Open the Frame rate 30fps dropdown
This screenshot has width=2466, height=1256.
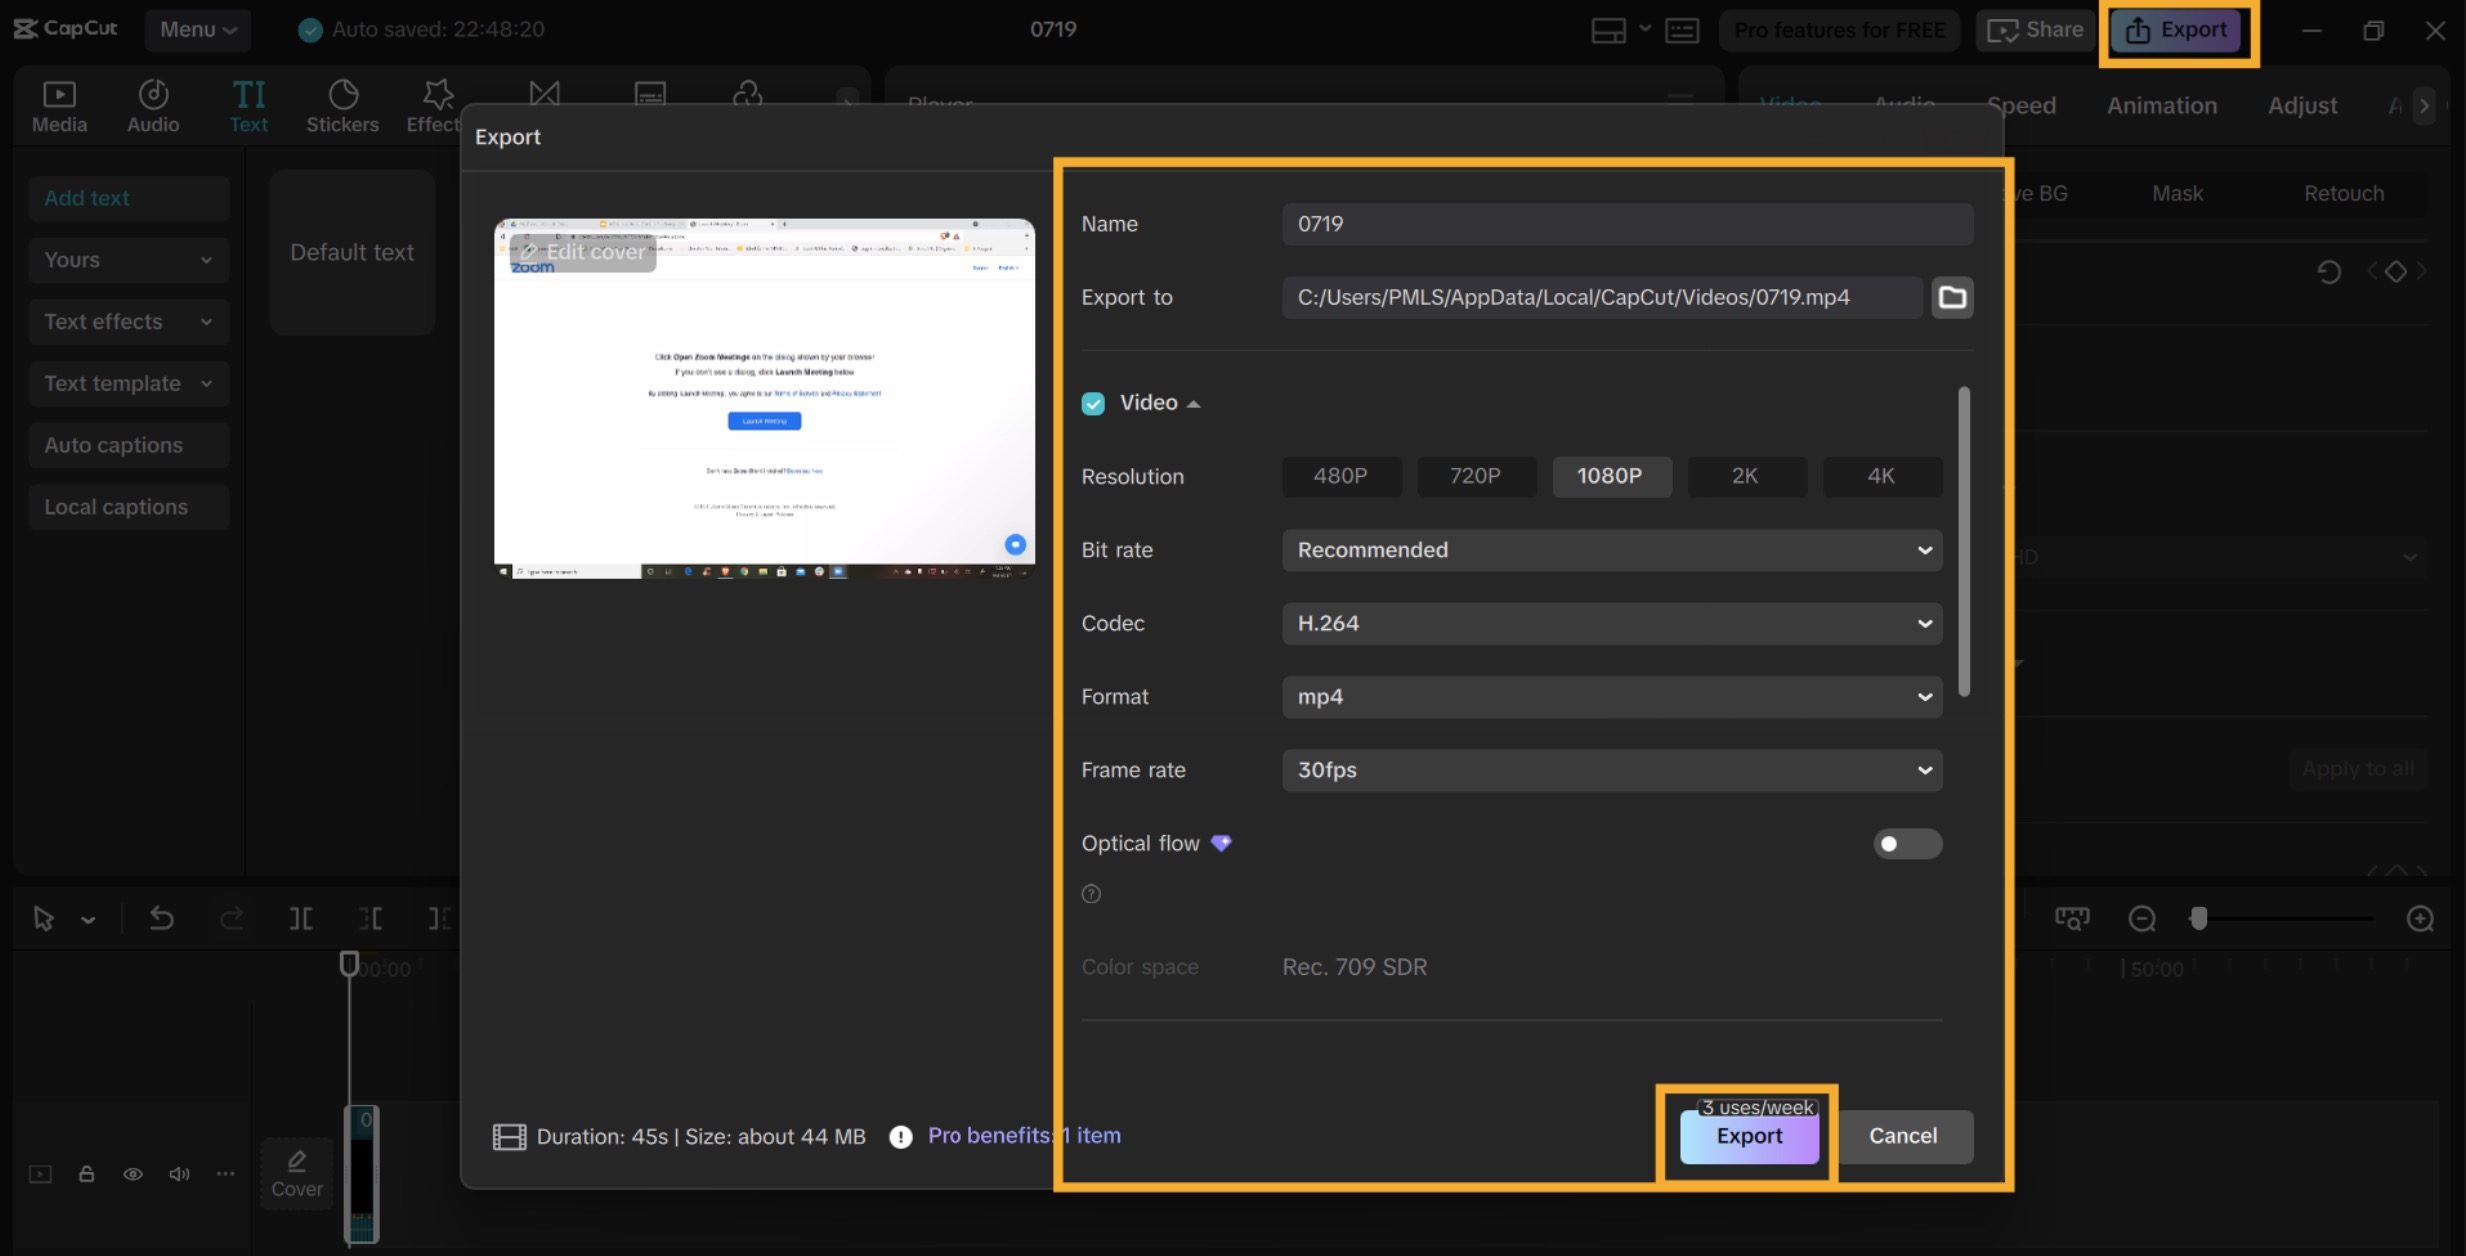pyautogui.click(x=1611, y=770)
